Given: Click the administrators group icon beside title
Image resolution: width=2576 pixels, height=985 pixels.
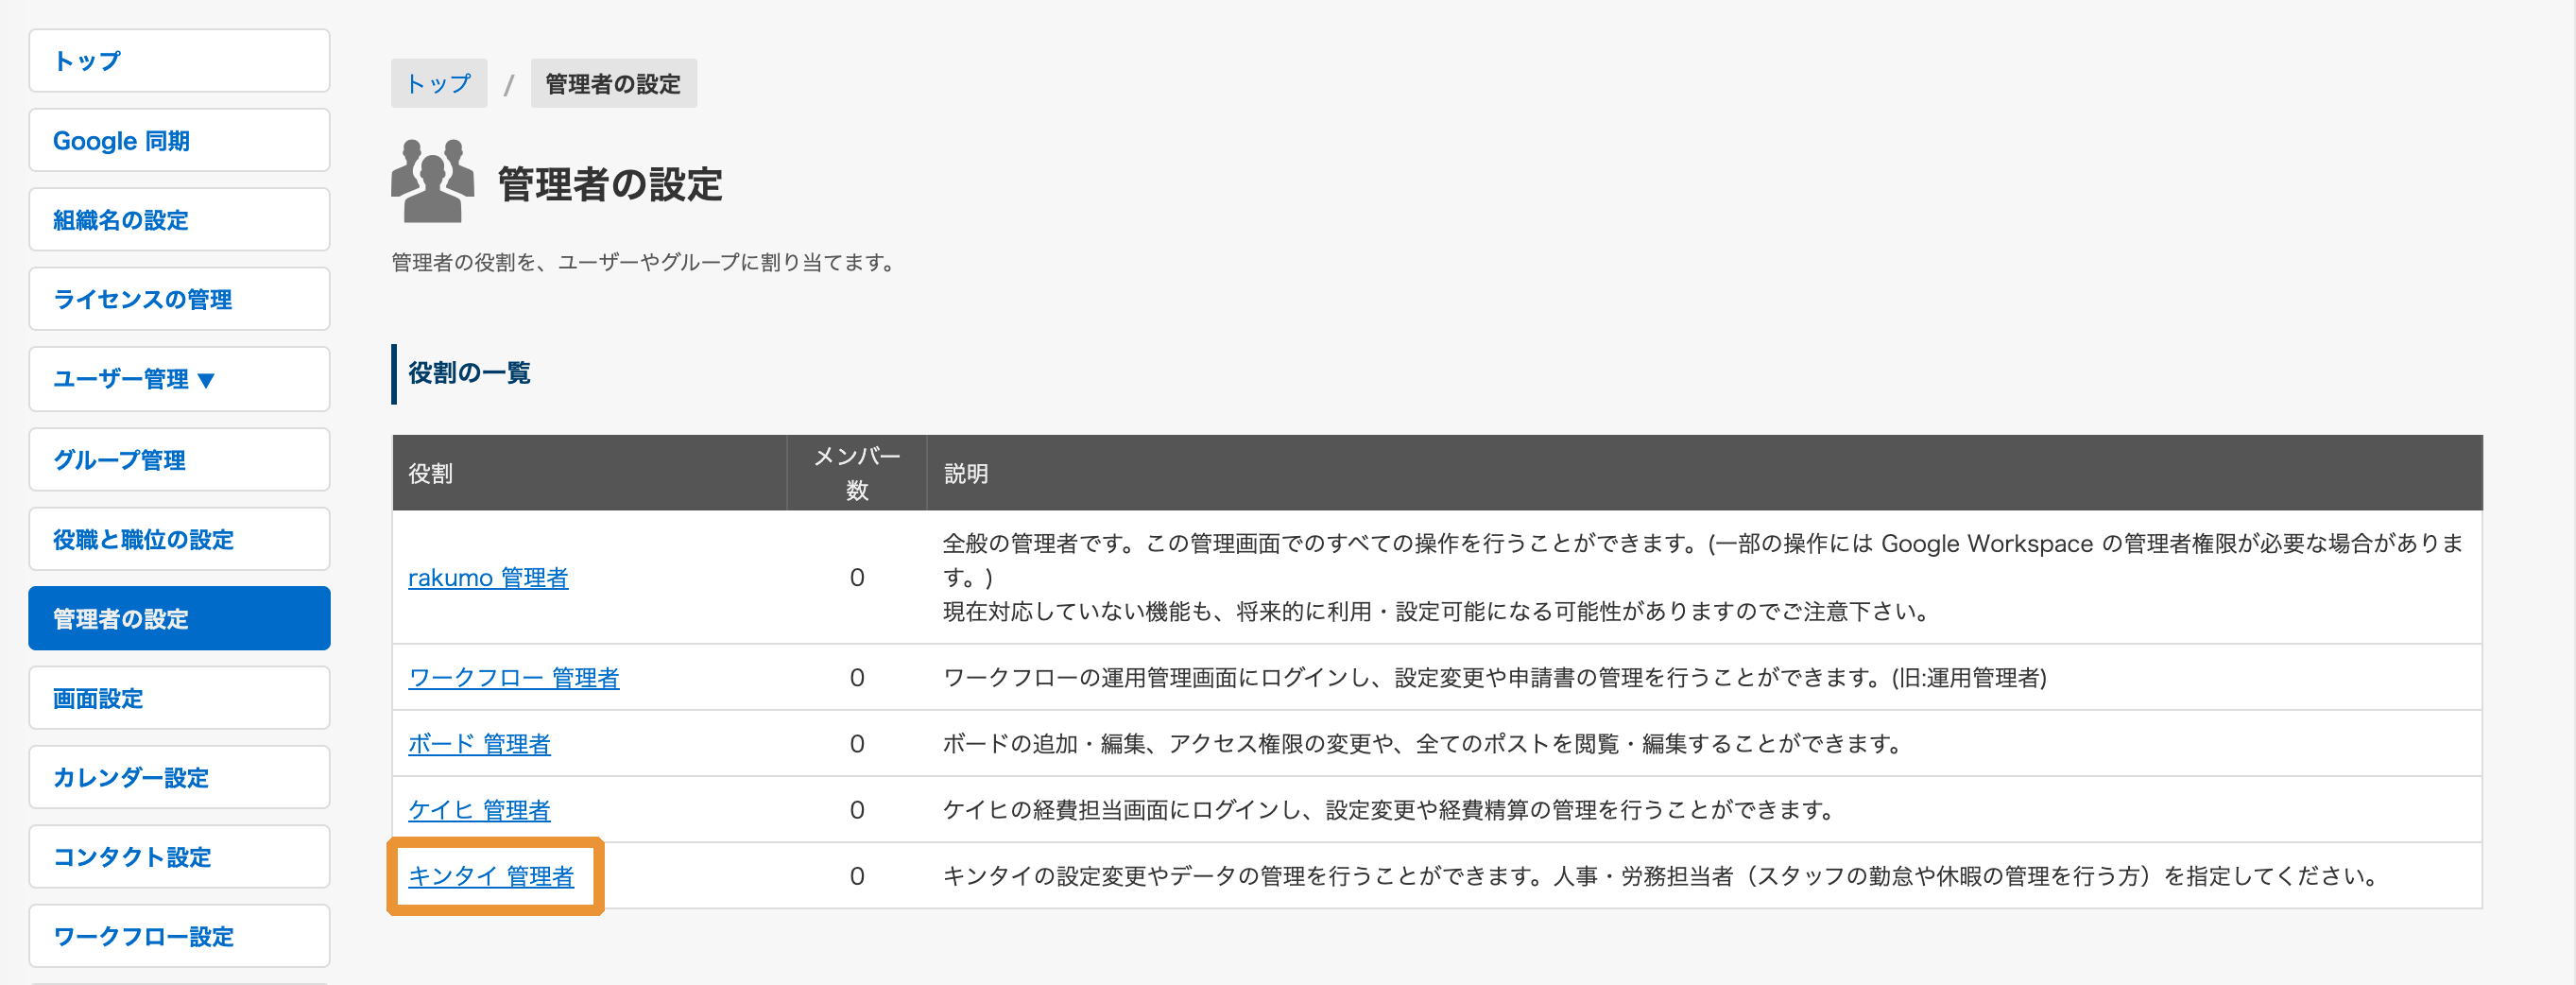Looking at the screenshot, I should tap(432, 181).
